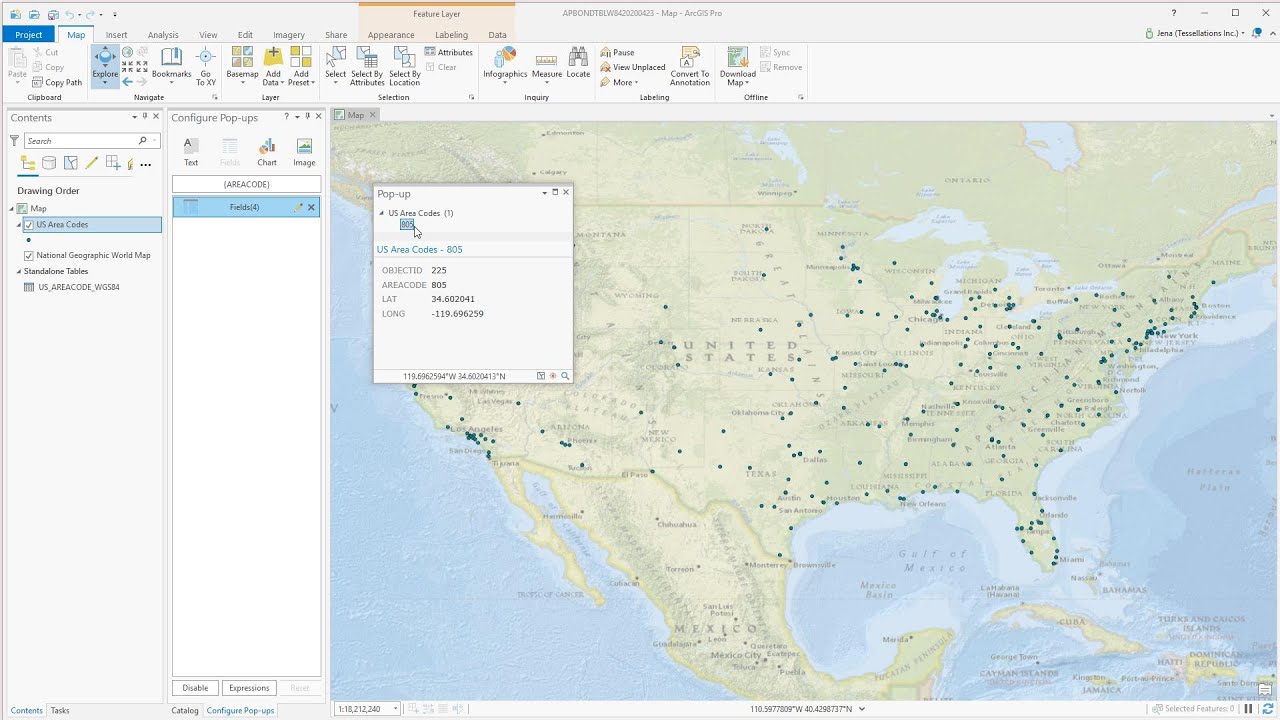Toggle National Geographic World Map visibility
Screen dimensions: 1280x720
(28, 255)
